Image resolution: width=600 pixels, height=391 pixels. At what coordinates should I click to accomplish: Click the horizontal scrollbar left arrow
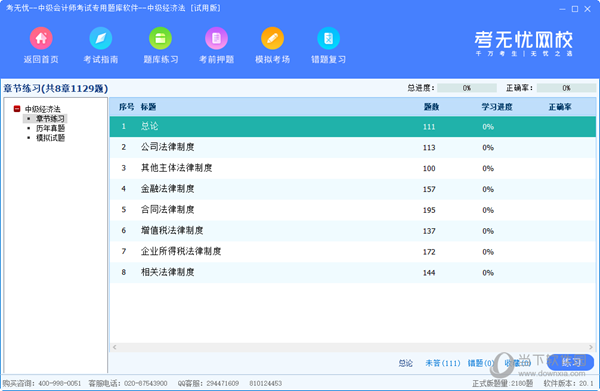click(114, 347)
